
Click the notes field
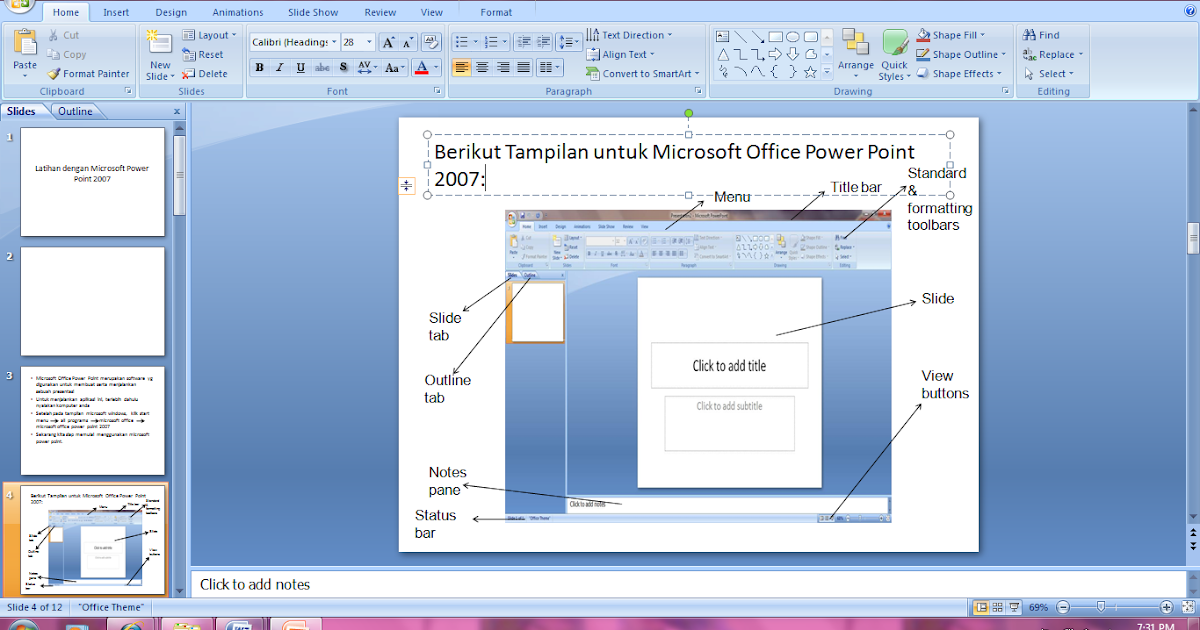[690, 584]
